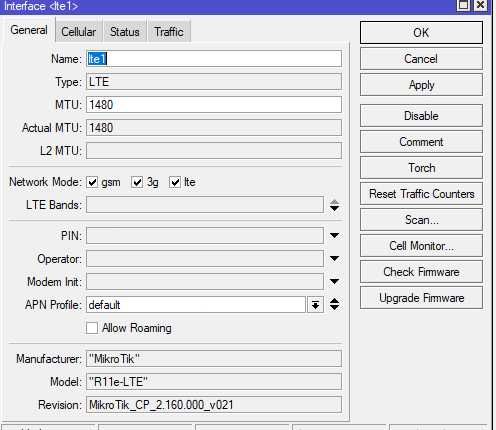This screenshot has height=430, width=496.
Task: Click the L2 MTU field
Action: tap(214, 151)
